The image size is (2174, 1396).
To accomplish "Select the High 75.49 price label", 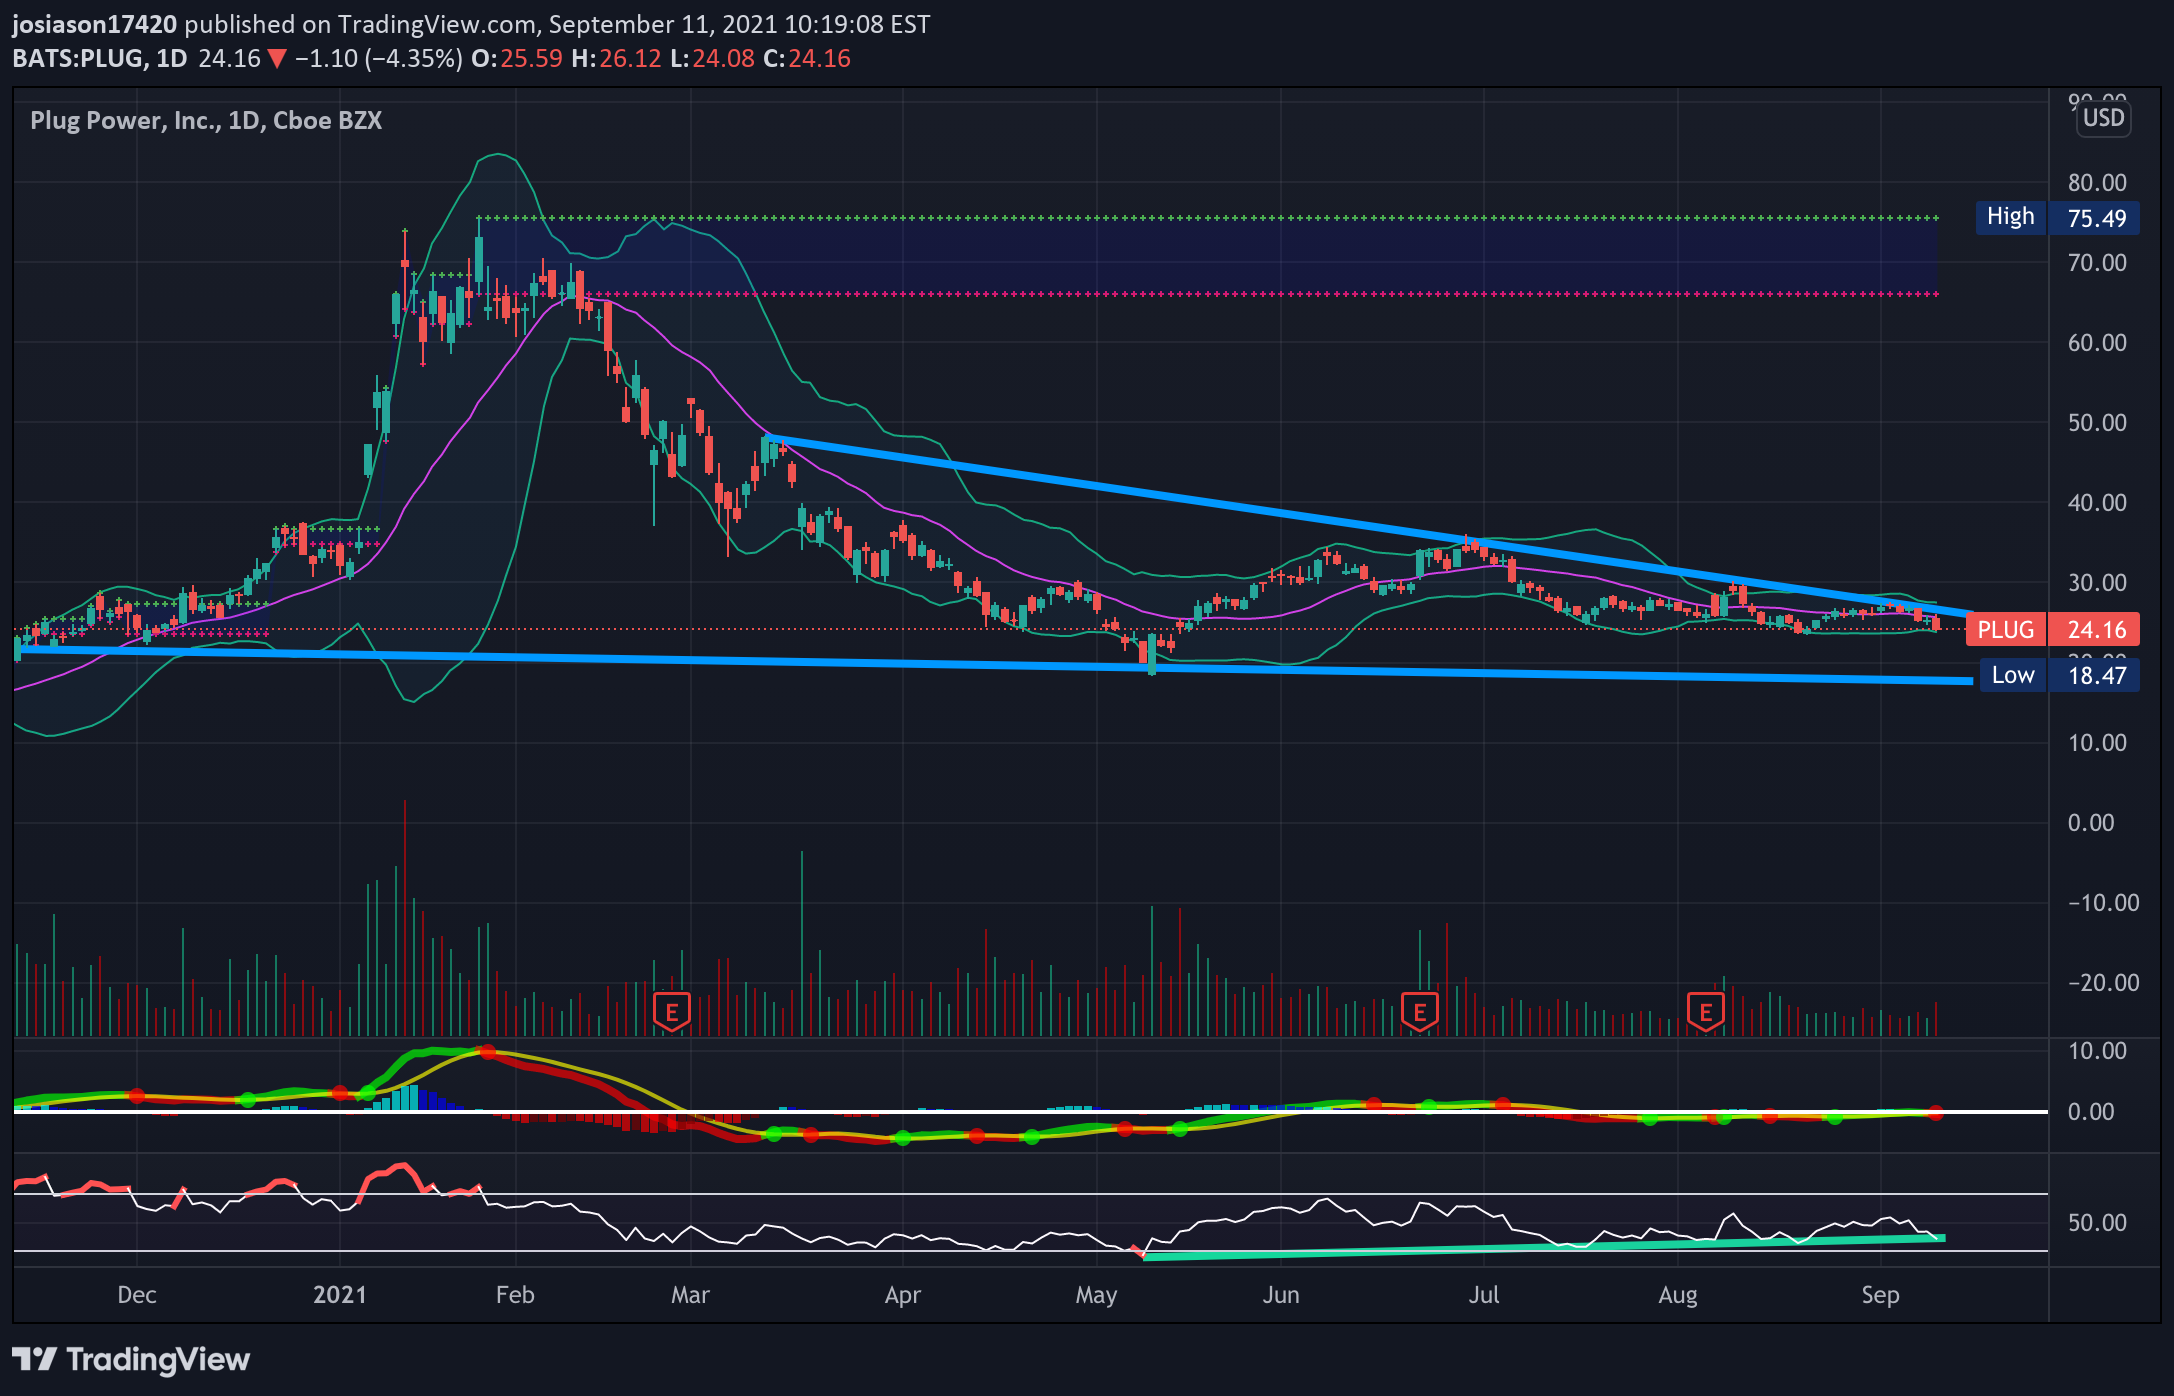I will (2058, 218).
